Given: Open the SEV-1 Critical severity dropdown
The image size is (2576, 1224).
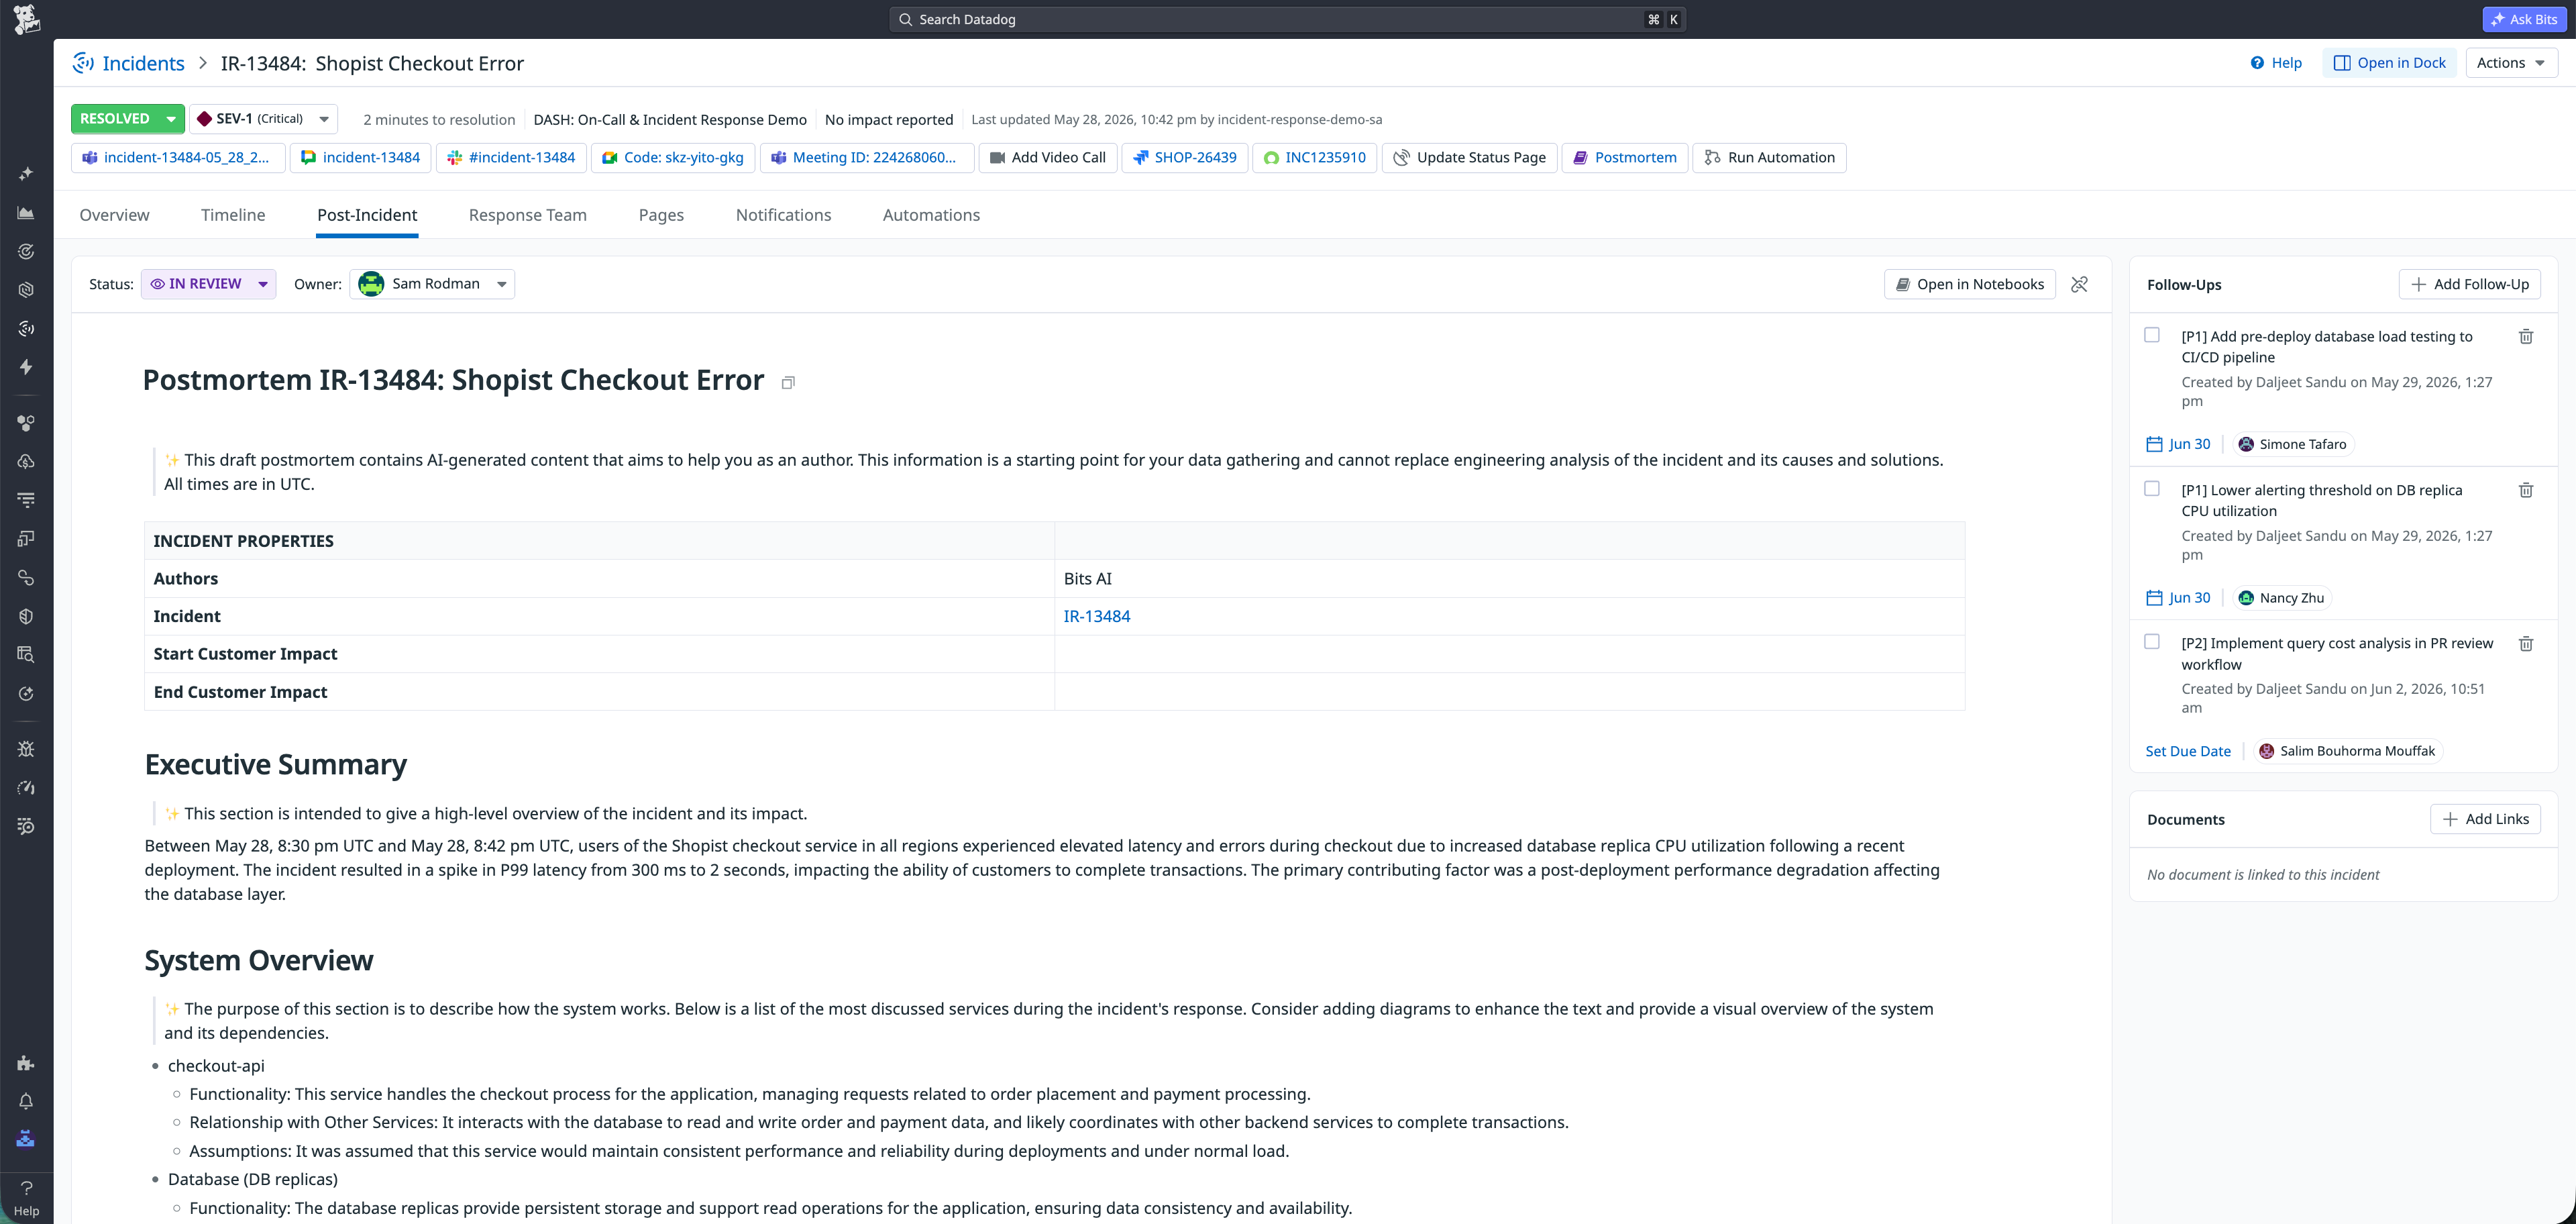Looking at the screenshot, I should tap(264, 119).
